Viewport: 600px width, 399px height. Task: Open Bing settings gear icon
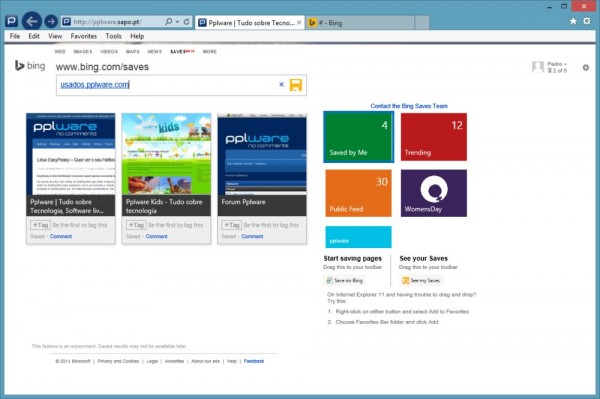[x=585, y=68]
